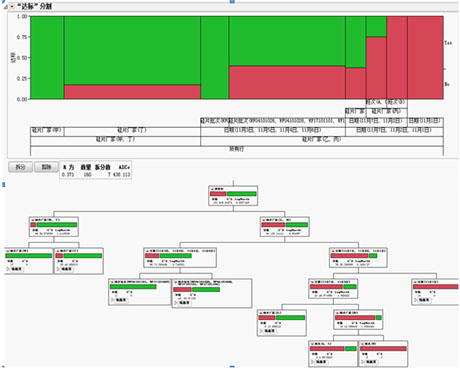460x369 pixels.
Task: Open the red triangle menu beside "达标" 分割
Action: point(12,7)
